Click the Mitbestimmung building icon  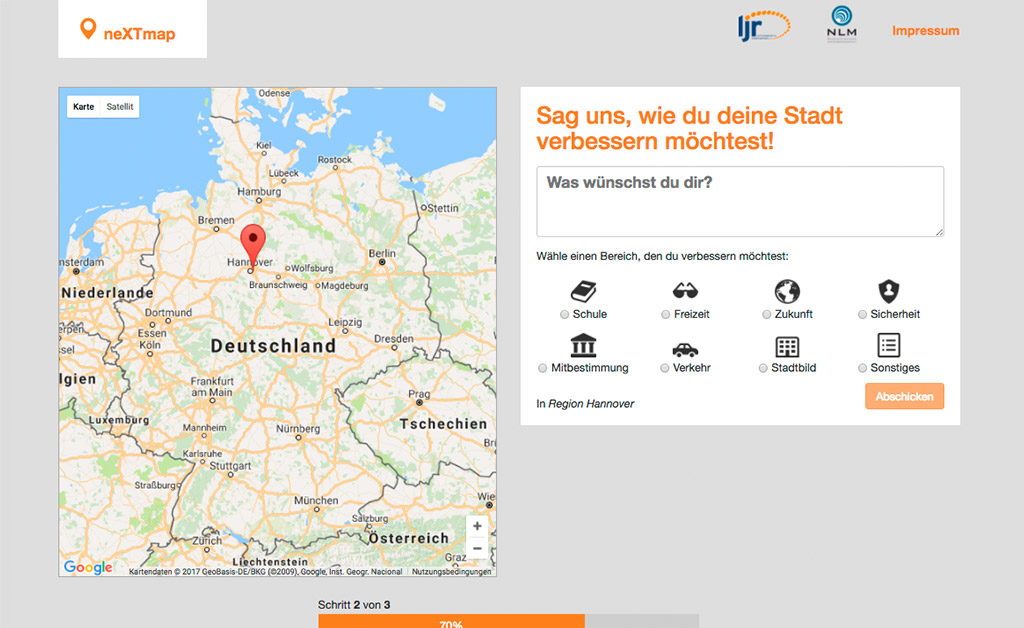click(583, 346)
